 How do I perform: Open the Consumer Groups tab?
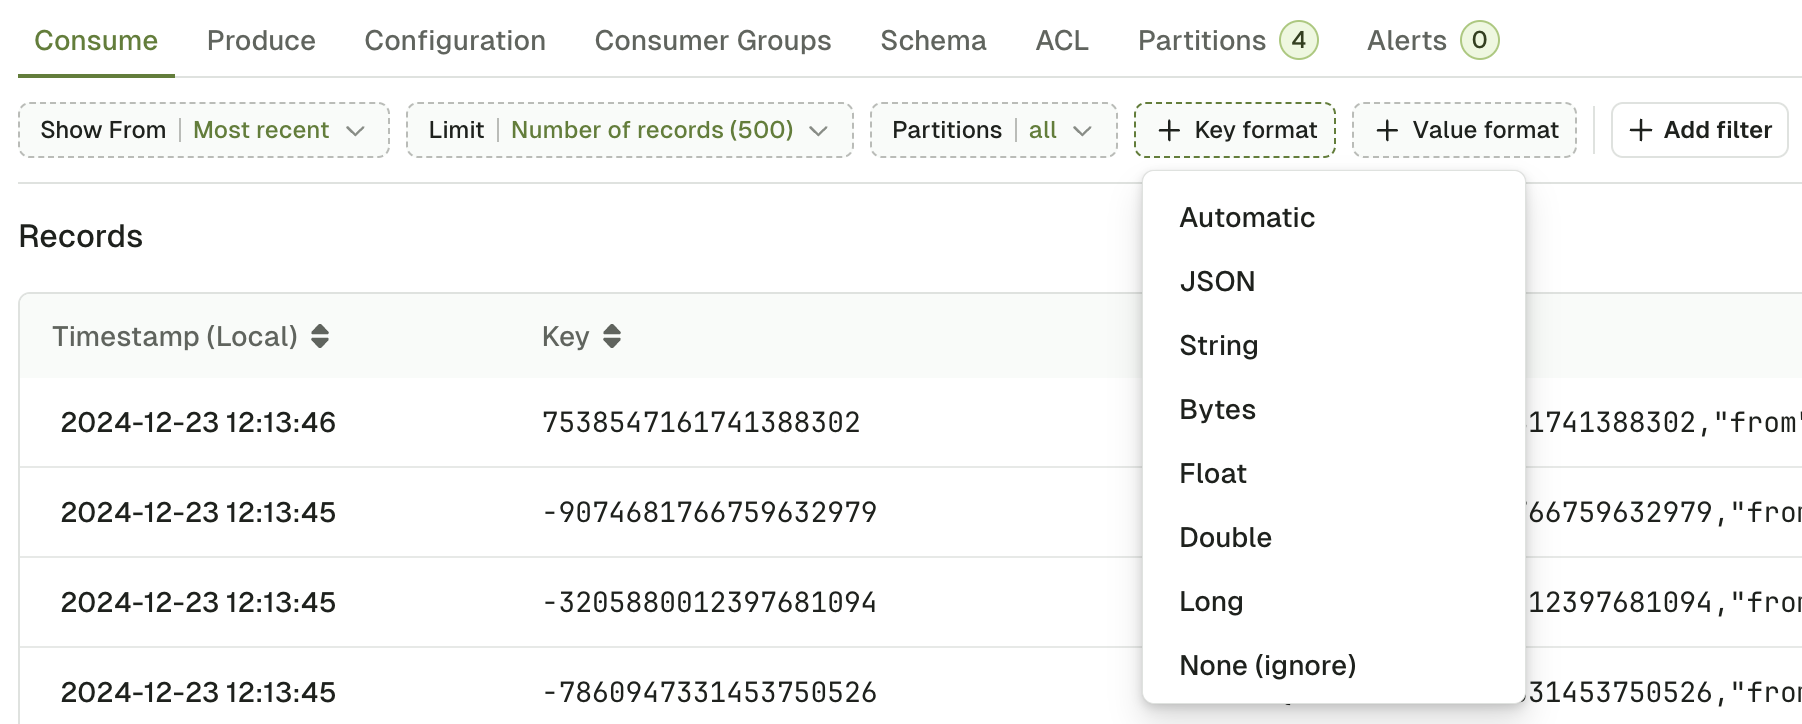coord(713,40)
